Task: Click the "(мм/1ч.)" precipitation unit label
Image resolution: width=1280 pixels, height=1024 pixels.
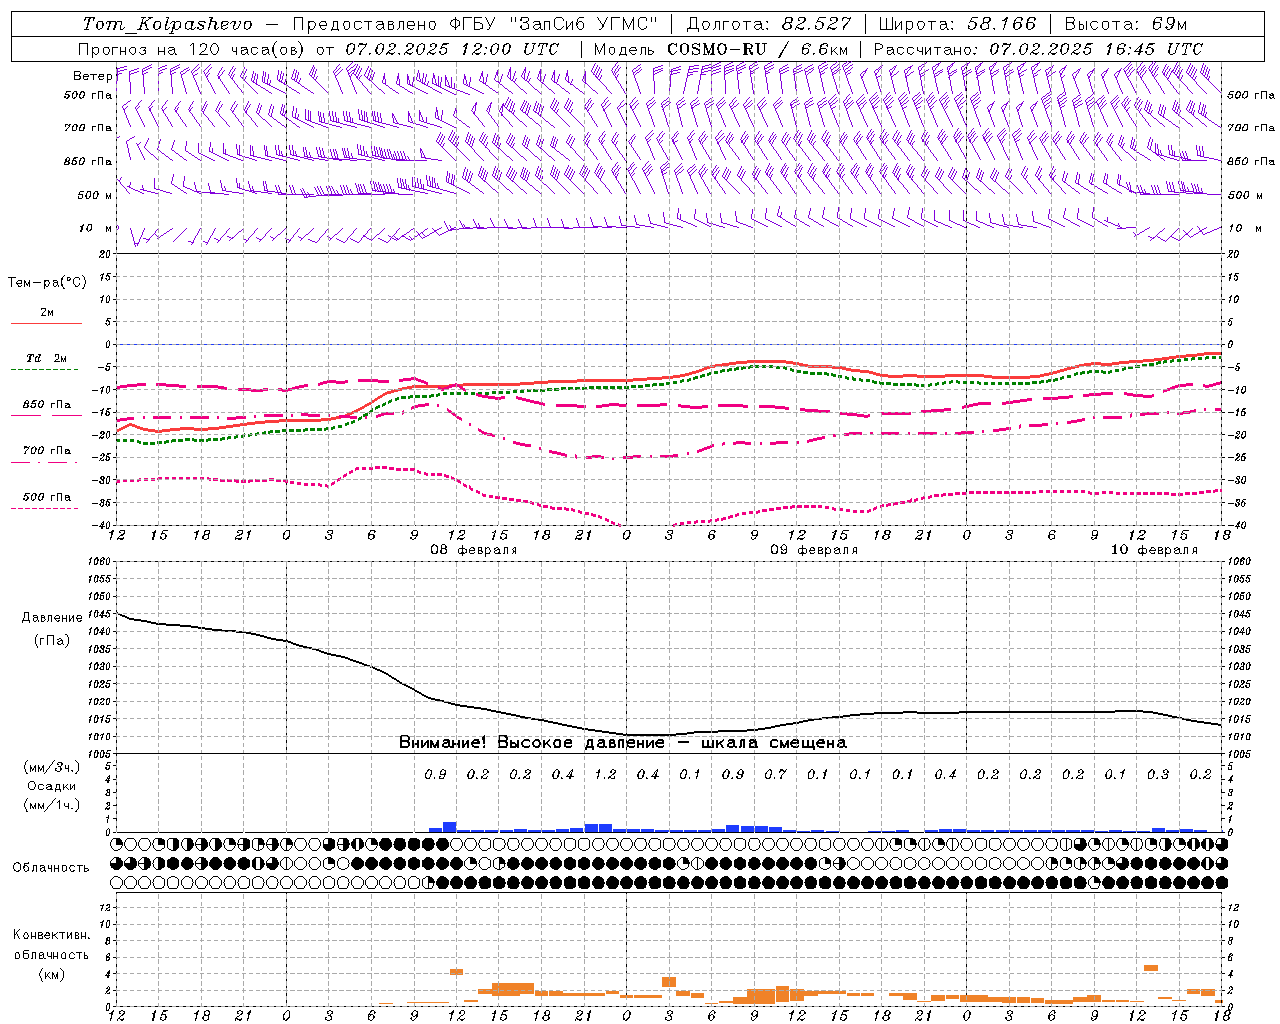Action: tap(52, 805)
